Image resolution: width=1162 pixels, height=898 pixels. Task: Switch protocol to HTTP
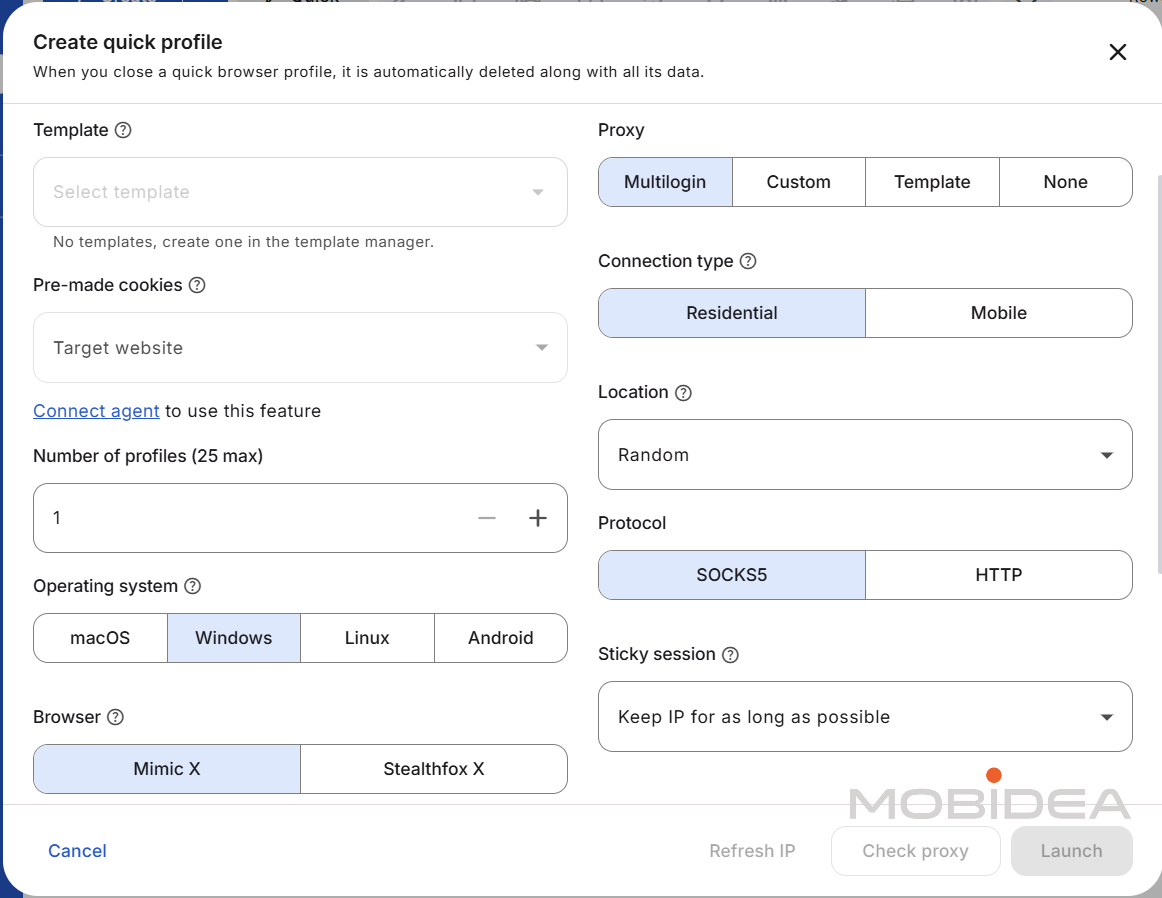click(x=998, y=575)
